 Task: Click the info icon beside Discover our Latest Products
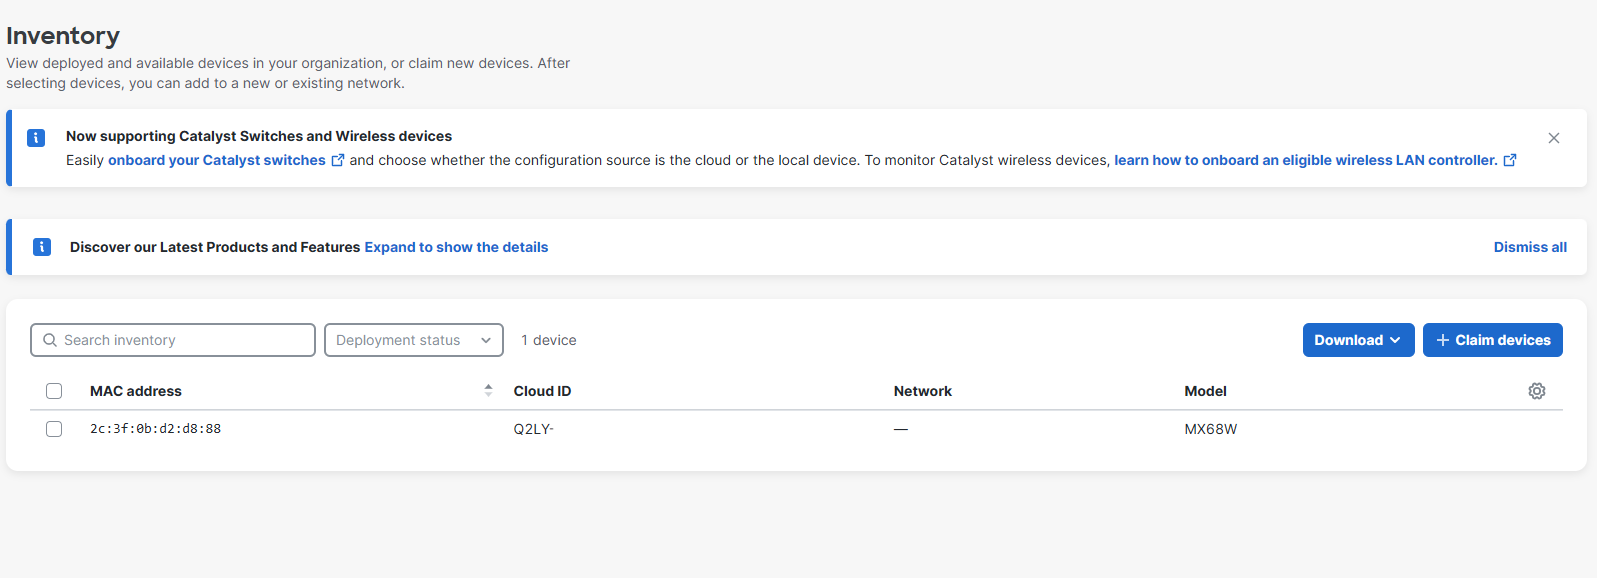41,246
